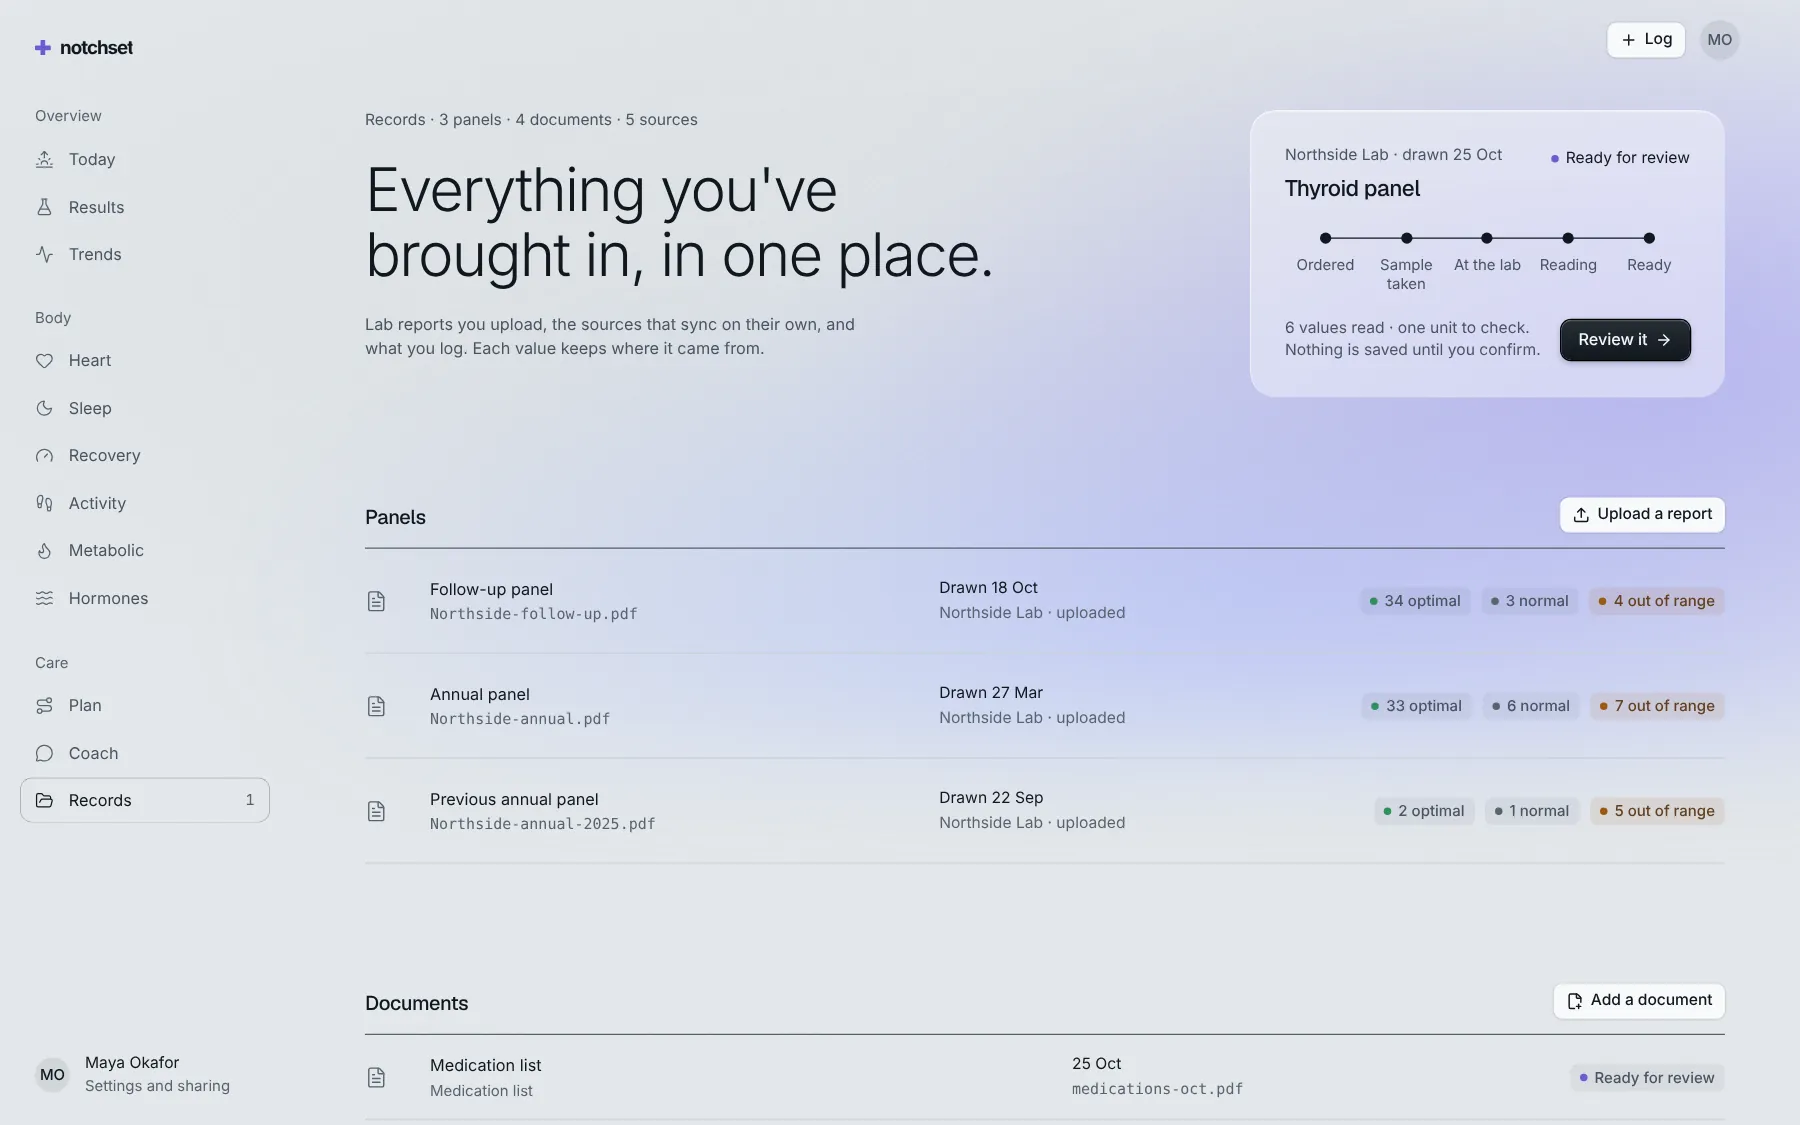Image resolution: width=1800 pixels, height=1125 pixels.
Task: Navigate to Coach label
Action: 93,753
